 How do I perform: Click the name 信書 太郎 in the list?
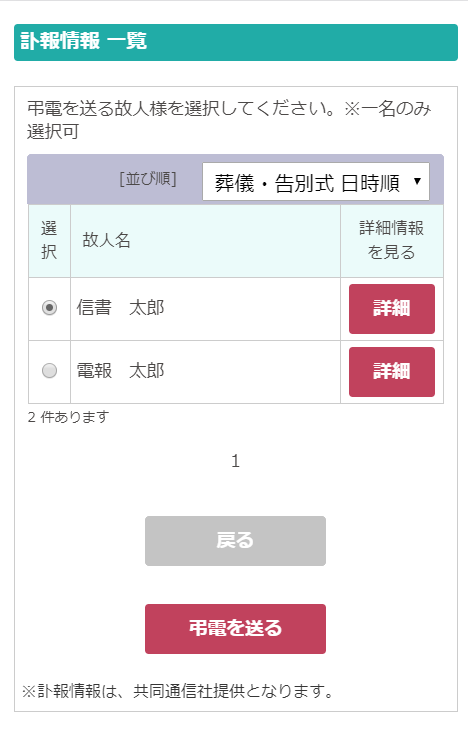point(120,308)
